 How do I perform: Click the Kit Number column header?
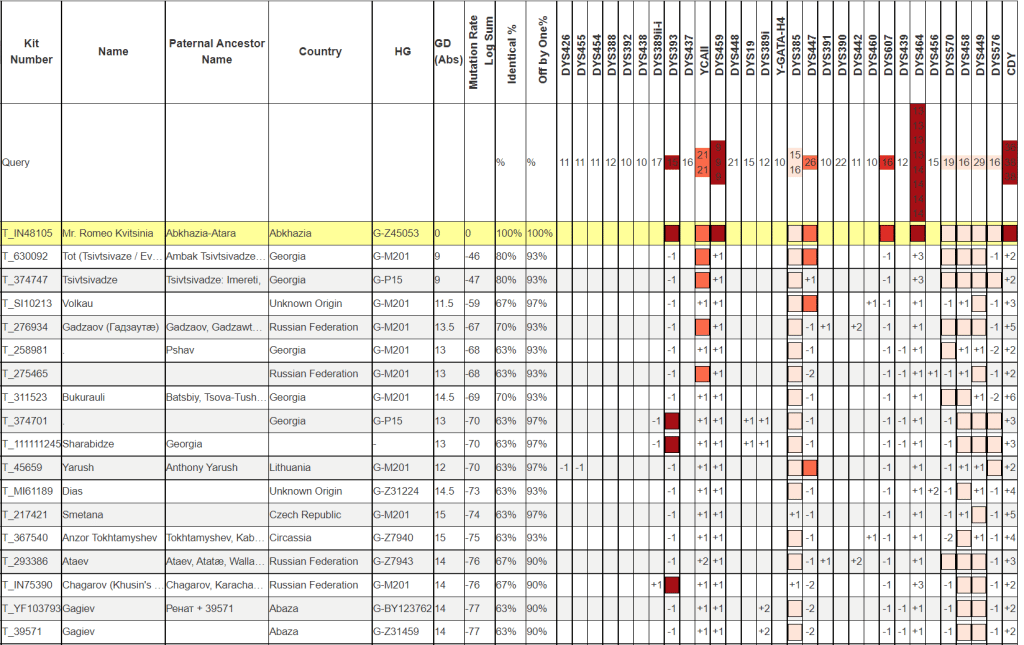tap(29, 52)
